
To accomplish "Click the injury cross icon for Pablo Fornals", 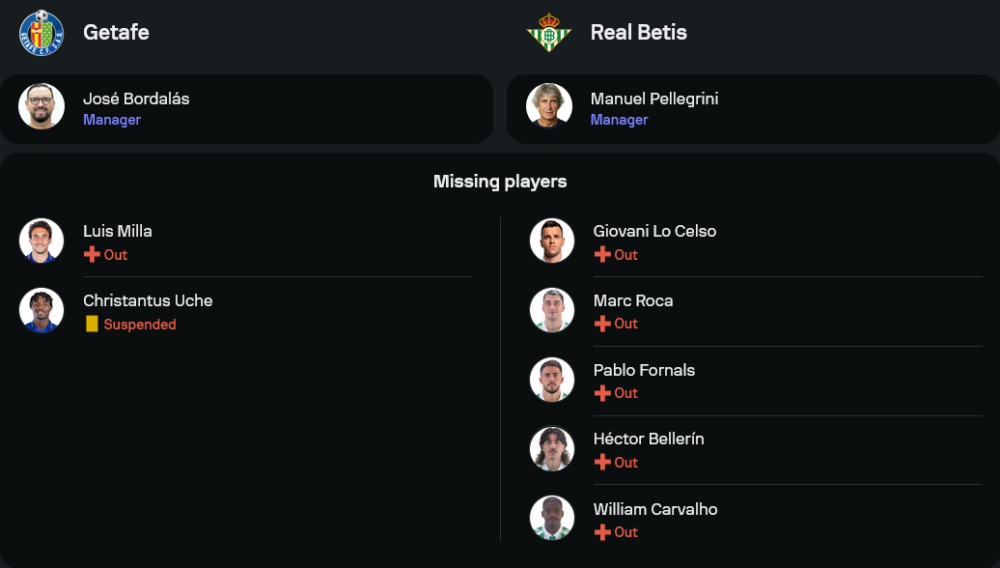I will (602, 393).
